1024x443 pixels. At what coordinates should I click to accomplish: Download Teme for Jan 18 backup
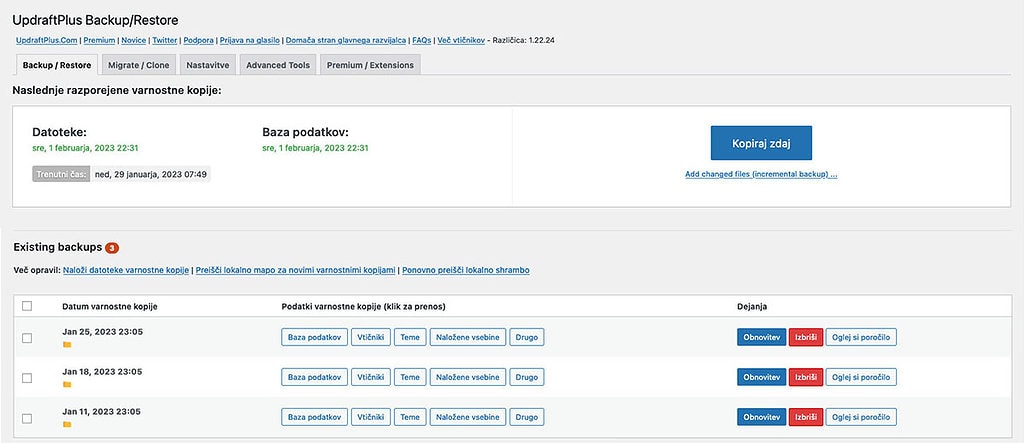(x=410, y=377)
